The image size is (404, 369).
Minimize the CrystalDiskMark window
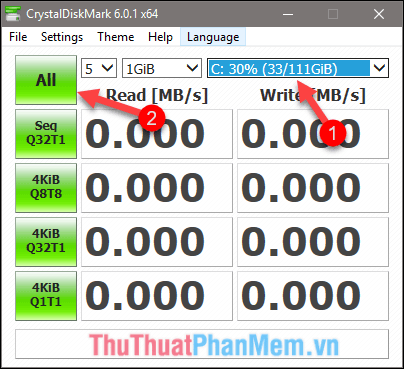pyautogui.click(x=288, y=14)
